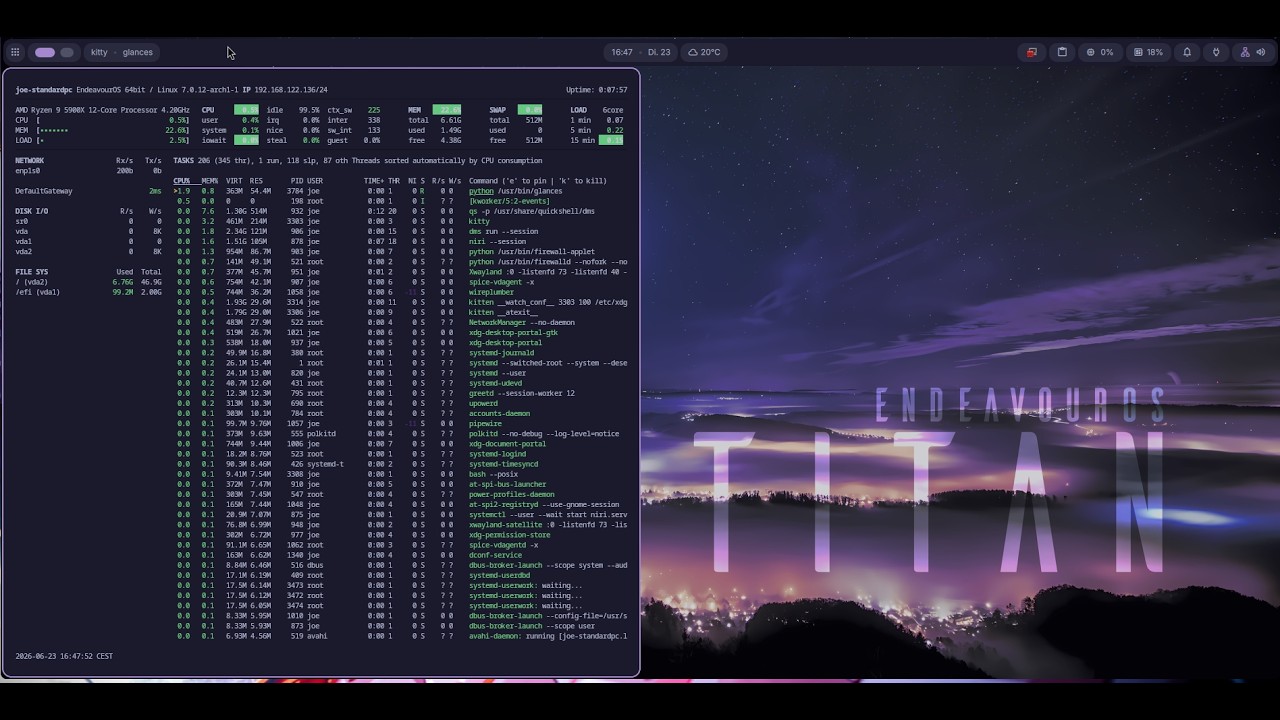Click the enp1s0 network interface

click(x=28, y=170)
